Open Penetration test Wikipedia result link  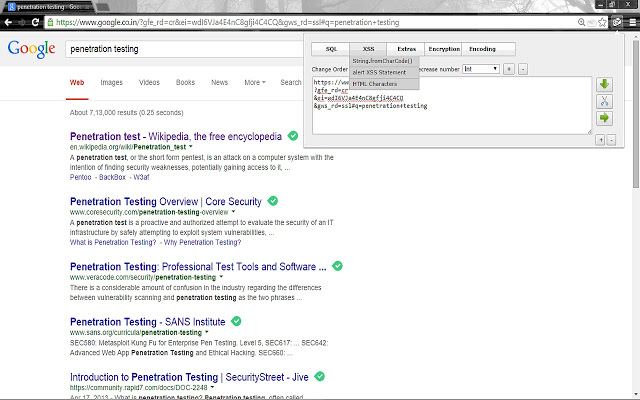176,136
